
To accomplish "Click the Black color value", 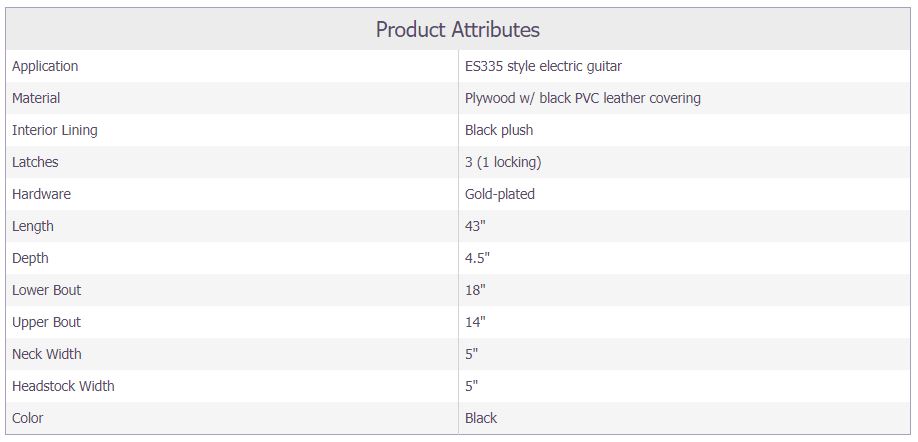I will pos(481,418).
